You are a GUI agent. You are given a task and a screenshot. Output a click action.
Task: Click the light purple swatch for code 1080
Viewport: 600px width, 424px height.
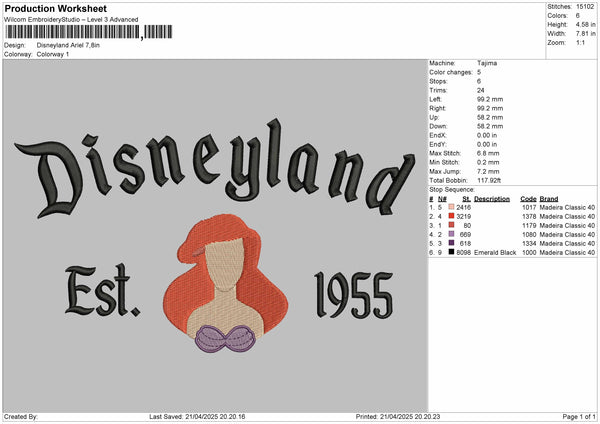coord(452,234)
